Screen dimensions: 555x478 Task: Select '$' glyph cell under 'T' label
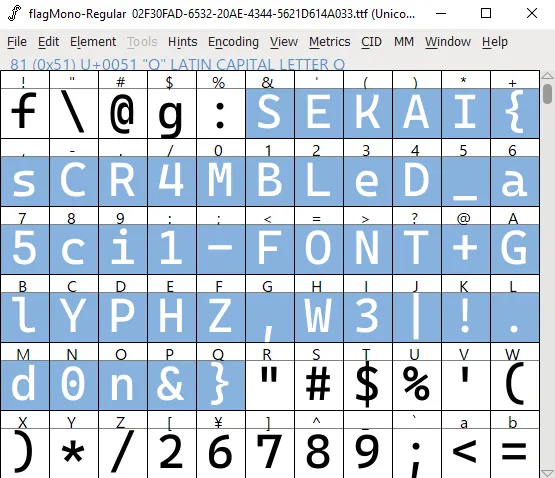click(x=368, y=385)
